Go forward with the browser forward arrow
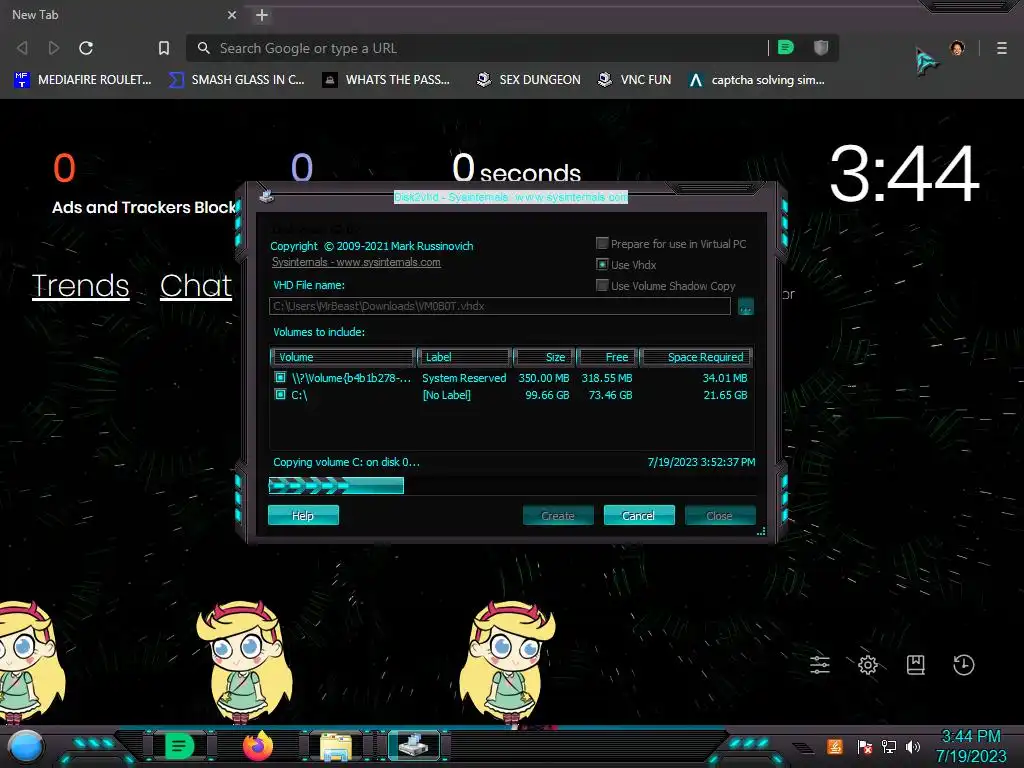Viewport: 1024px width, 768px height. coord(54,48)
